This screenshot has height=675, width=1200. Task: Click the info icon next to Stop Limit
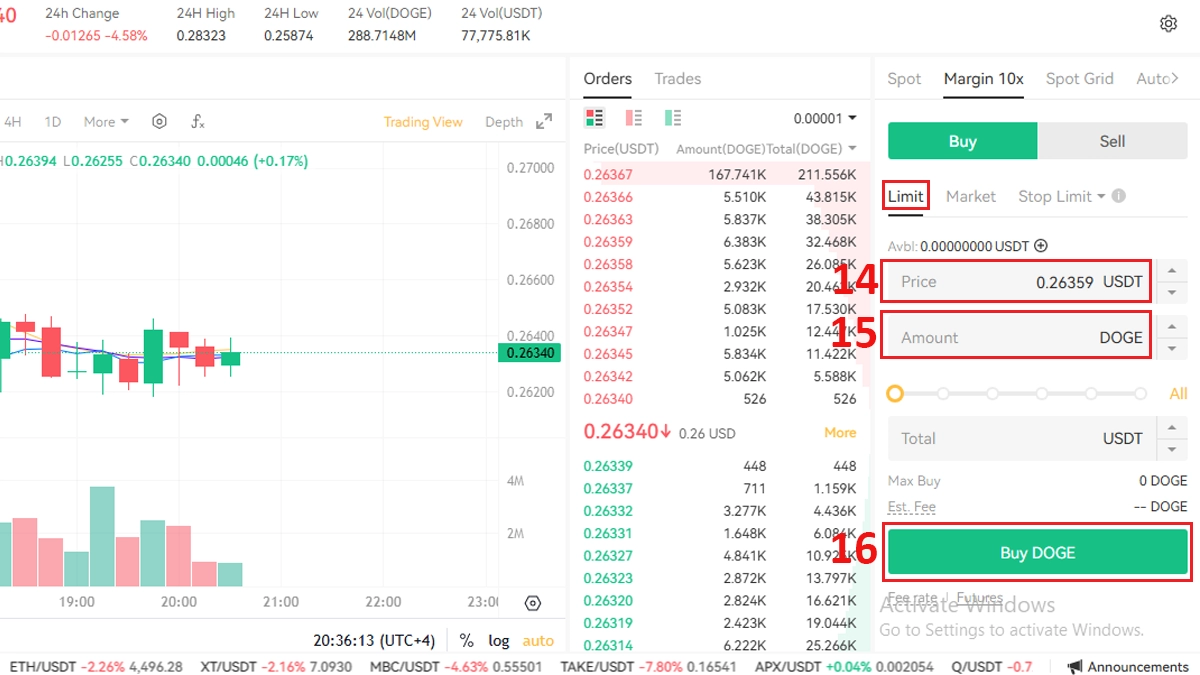coord(1119,197)
